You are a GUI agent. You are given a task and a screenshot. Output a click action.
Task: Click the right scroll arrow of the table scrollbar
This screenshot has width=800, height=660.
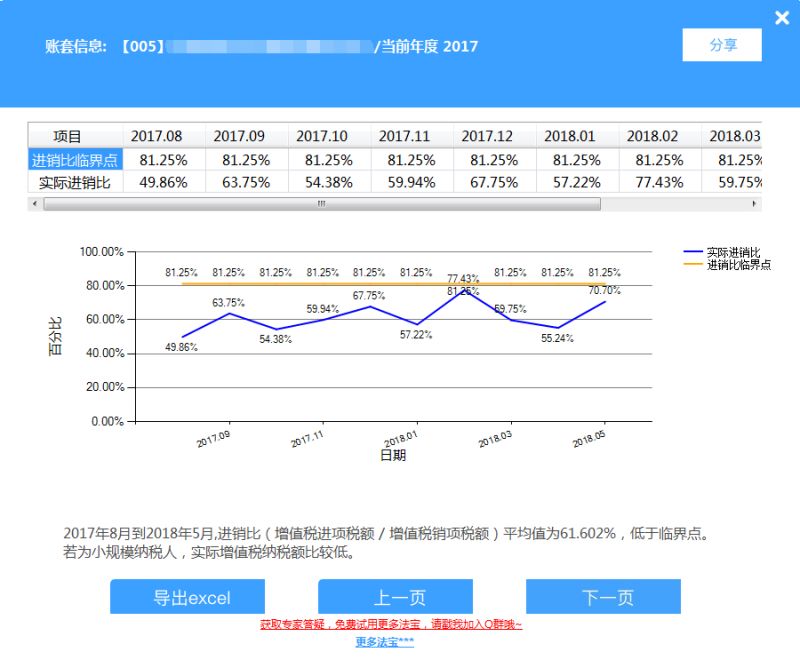tap(754, 204)
